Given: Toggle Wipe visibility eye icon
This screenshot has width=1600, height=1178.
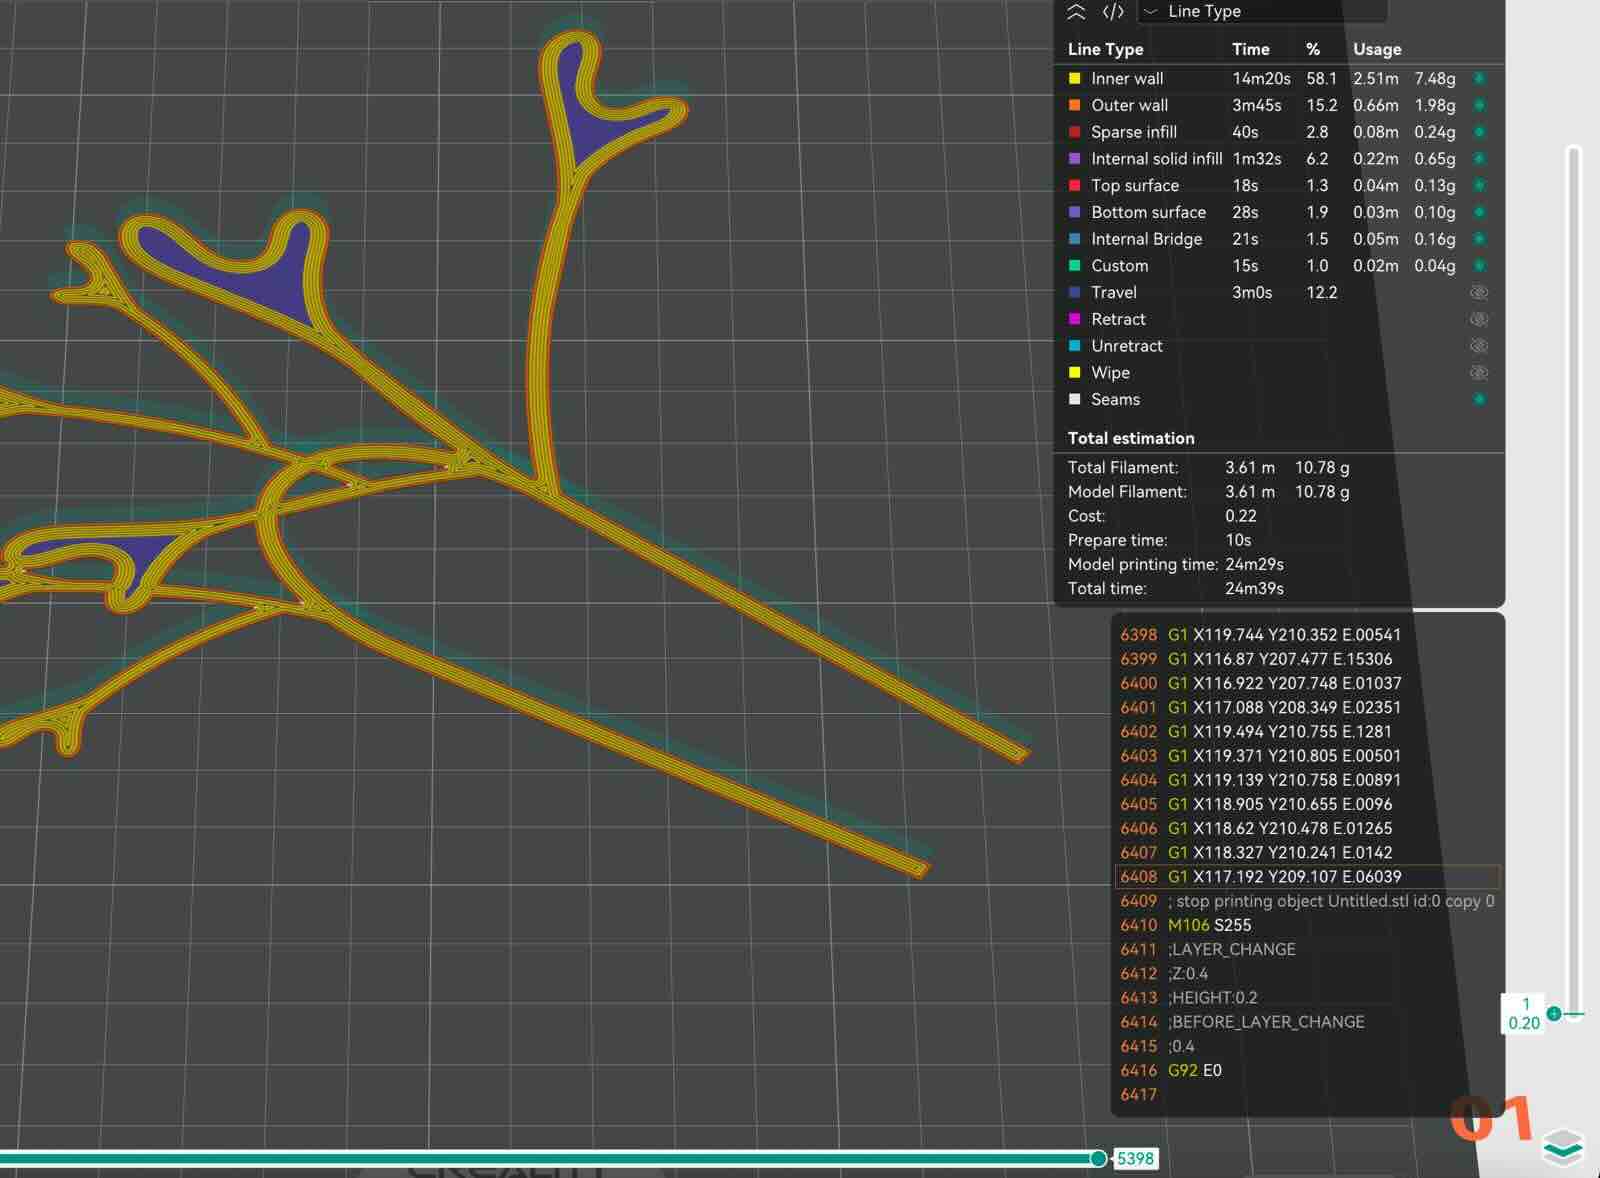Looking at the screenshot, I should [x=1479, y=372].
